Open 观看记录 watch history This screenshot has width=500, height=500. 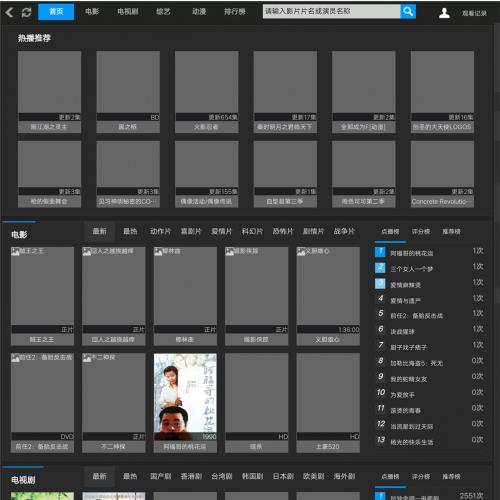click(x=474, y=13)
